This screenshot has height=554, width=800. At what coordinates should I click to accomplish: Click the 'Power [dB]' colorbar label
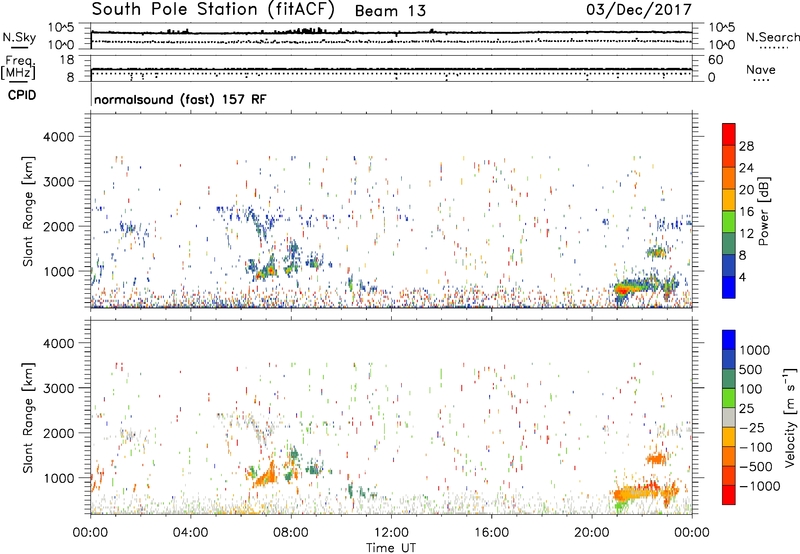coord(763,211)
